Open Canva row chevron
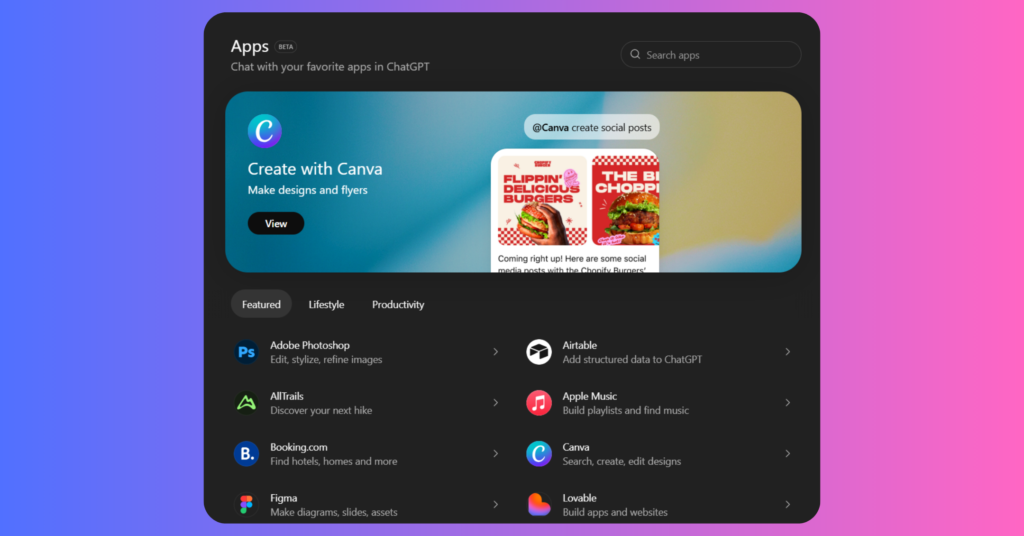The width and height of the screenshot is (1024, 536). click(788, 454)
